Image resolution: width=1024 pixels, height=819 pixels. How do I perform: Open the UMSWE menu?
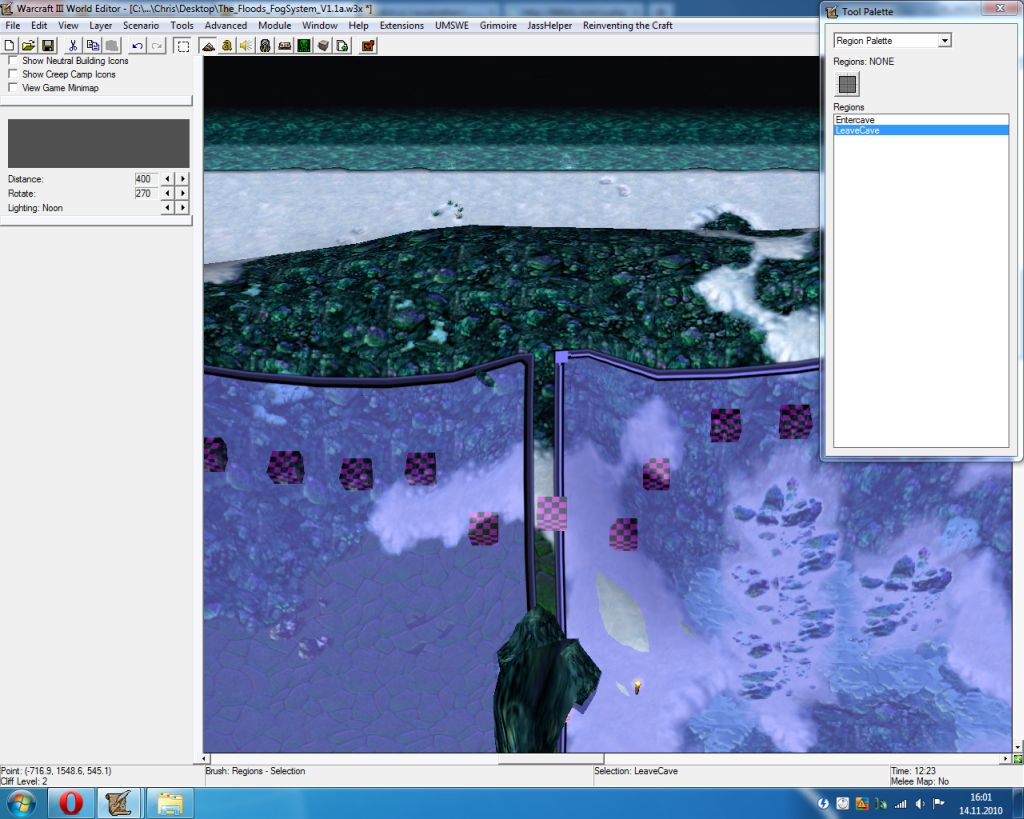tap(452, 25)
